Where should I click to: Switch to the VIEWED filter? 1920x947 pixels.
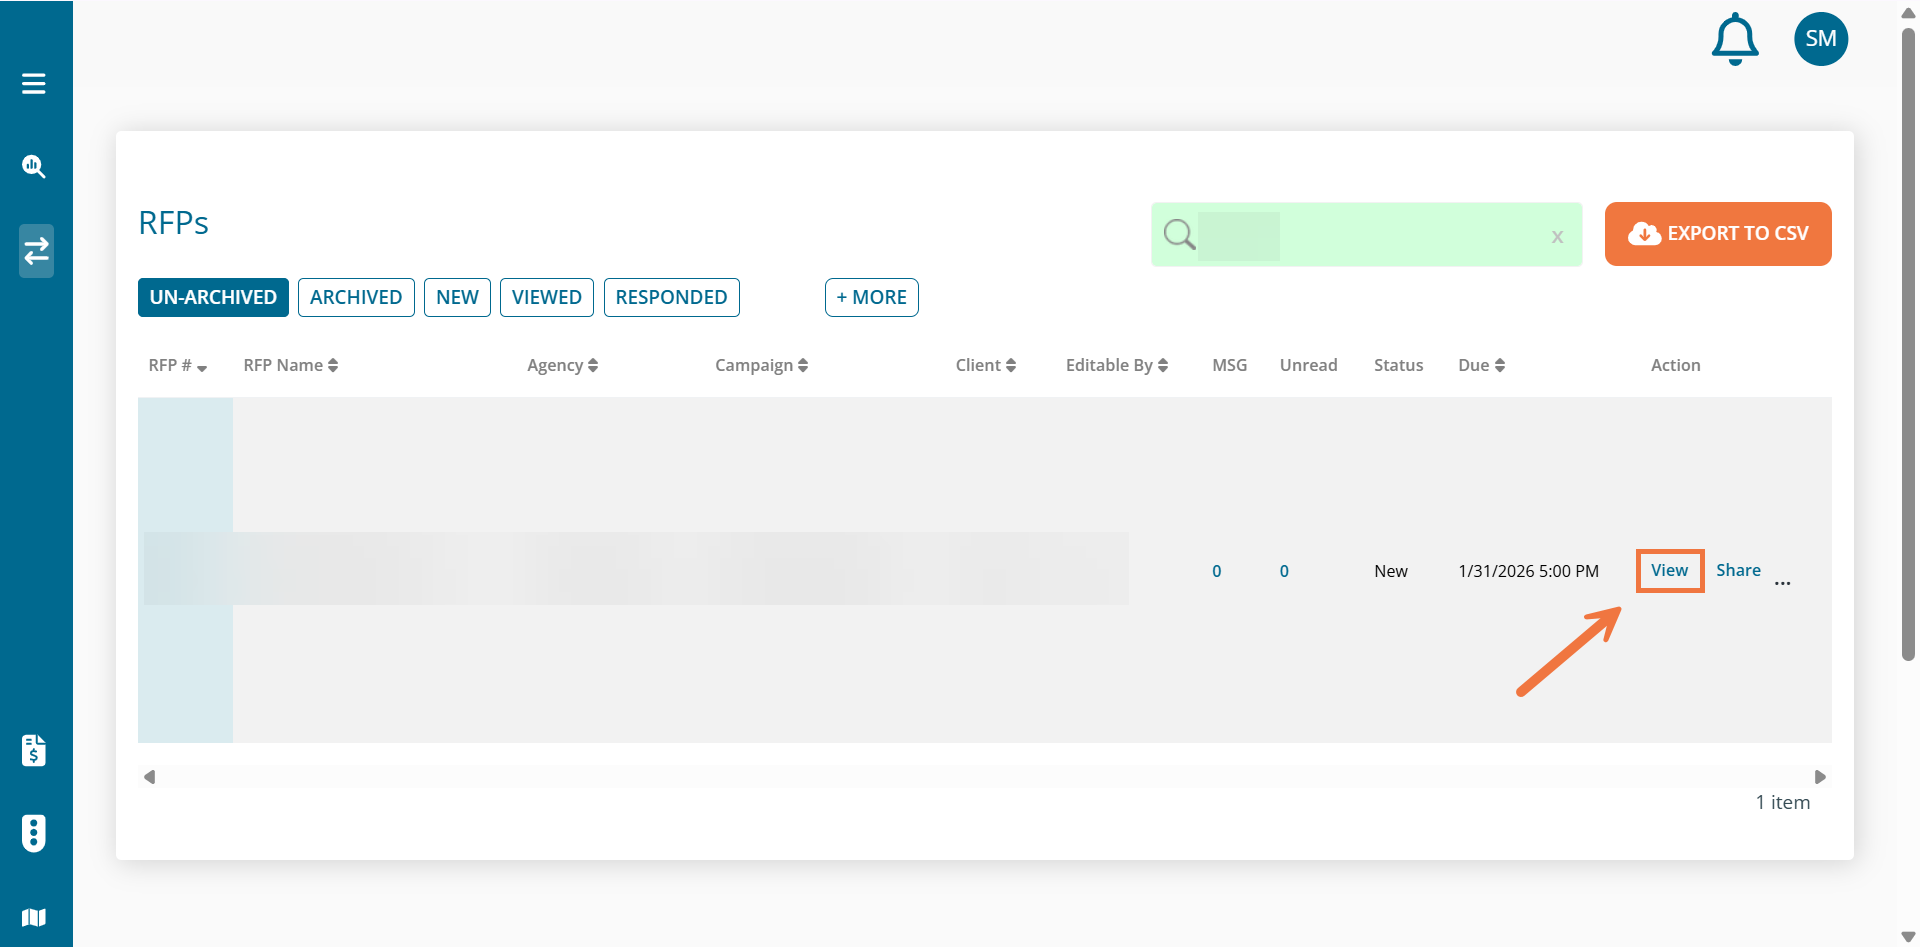(546, 298)
